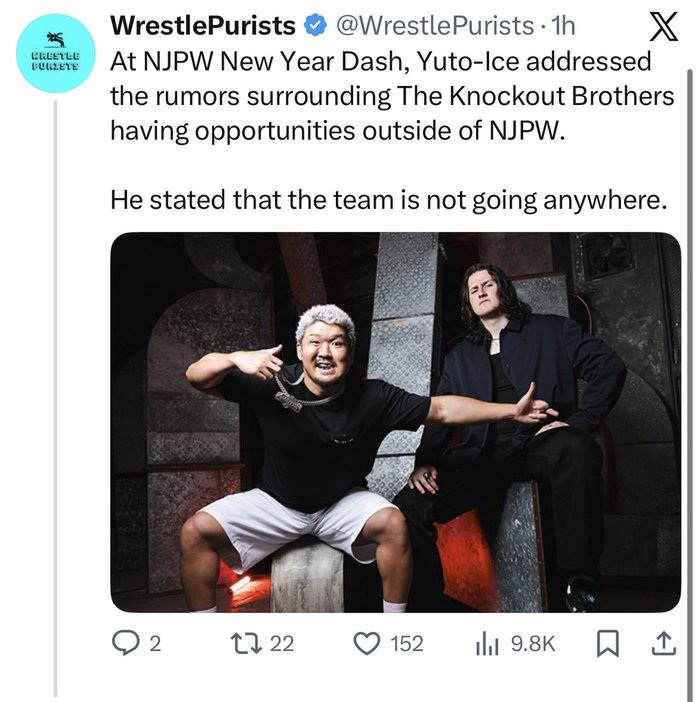Open the reply comment icon

126,643
